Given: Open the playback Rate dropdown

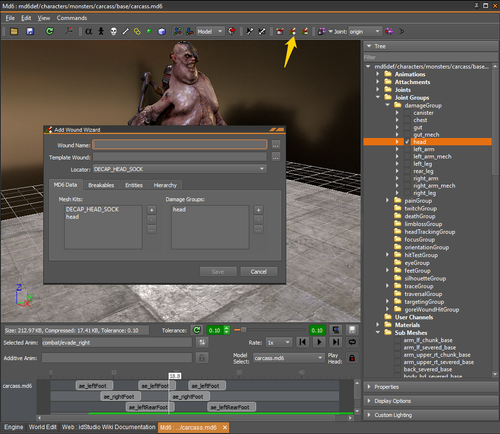Looking at the screenshot, I should pyautogui.click(x=279, y=342).
